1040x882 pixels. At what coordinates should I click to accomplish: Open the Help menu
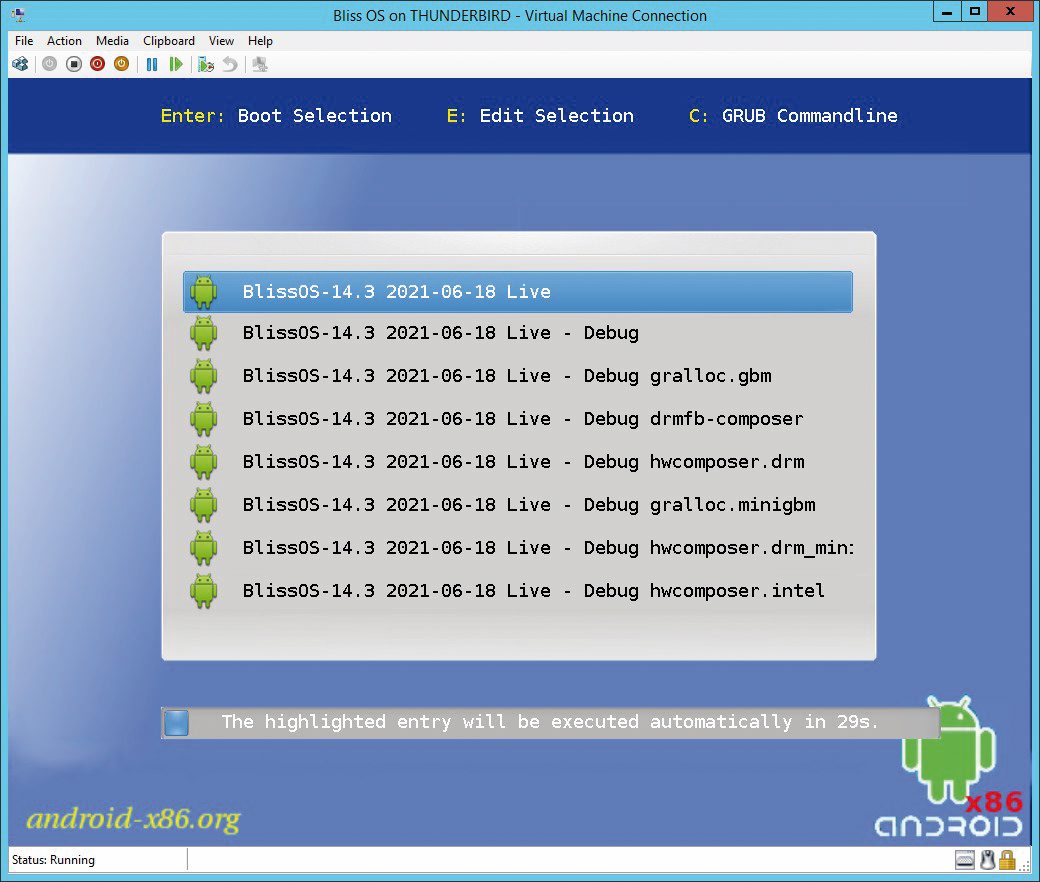click(x=260, y=40)
